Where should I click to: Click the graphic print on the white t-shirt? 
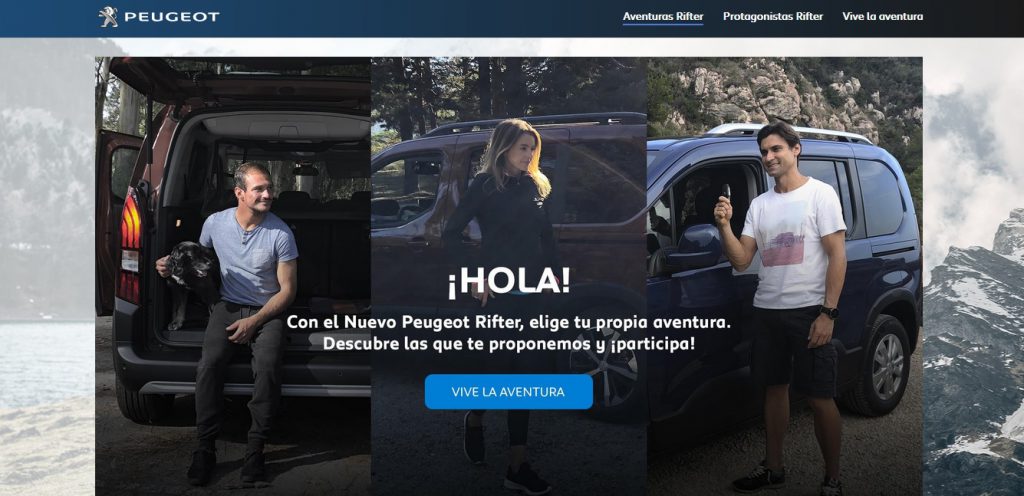[781, 250]
